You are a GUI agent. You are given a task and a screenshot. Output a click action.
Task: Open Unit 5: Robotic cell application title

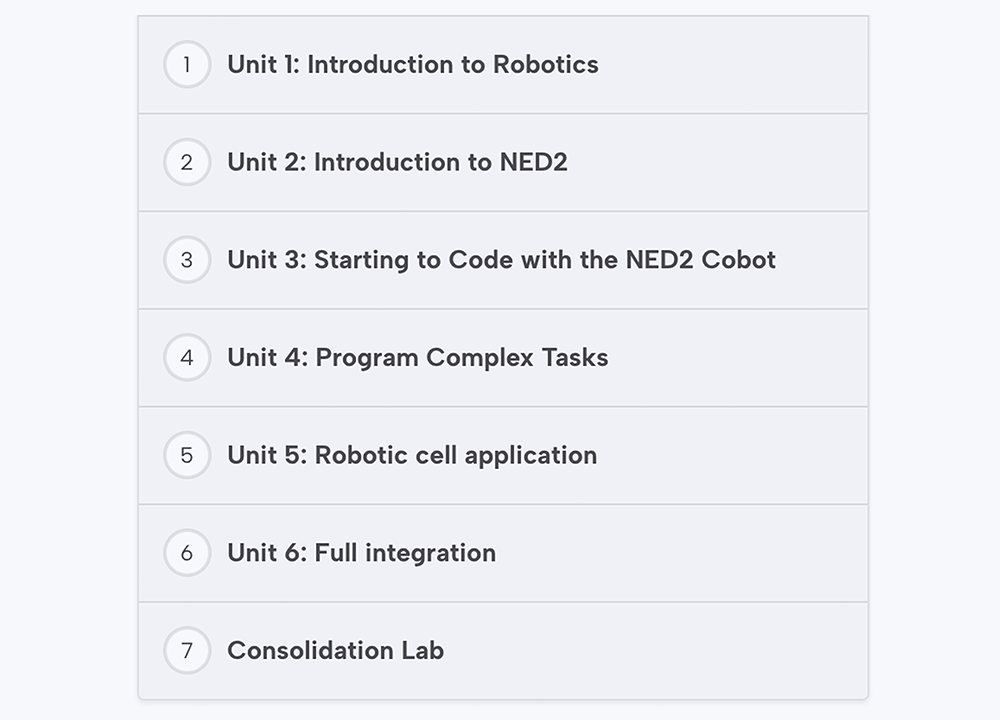tap(412, 455)
